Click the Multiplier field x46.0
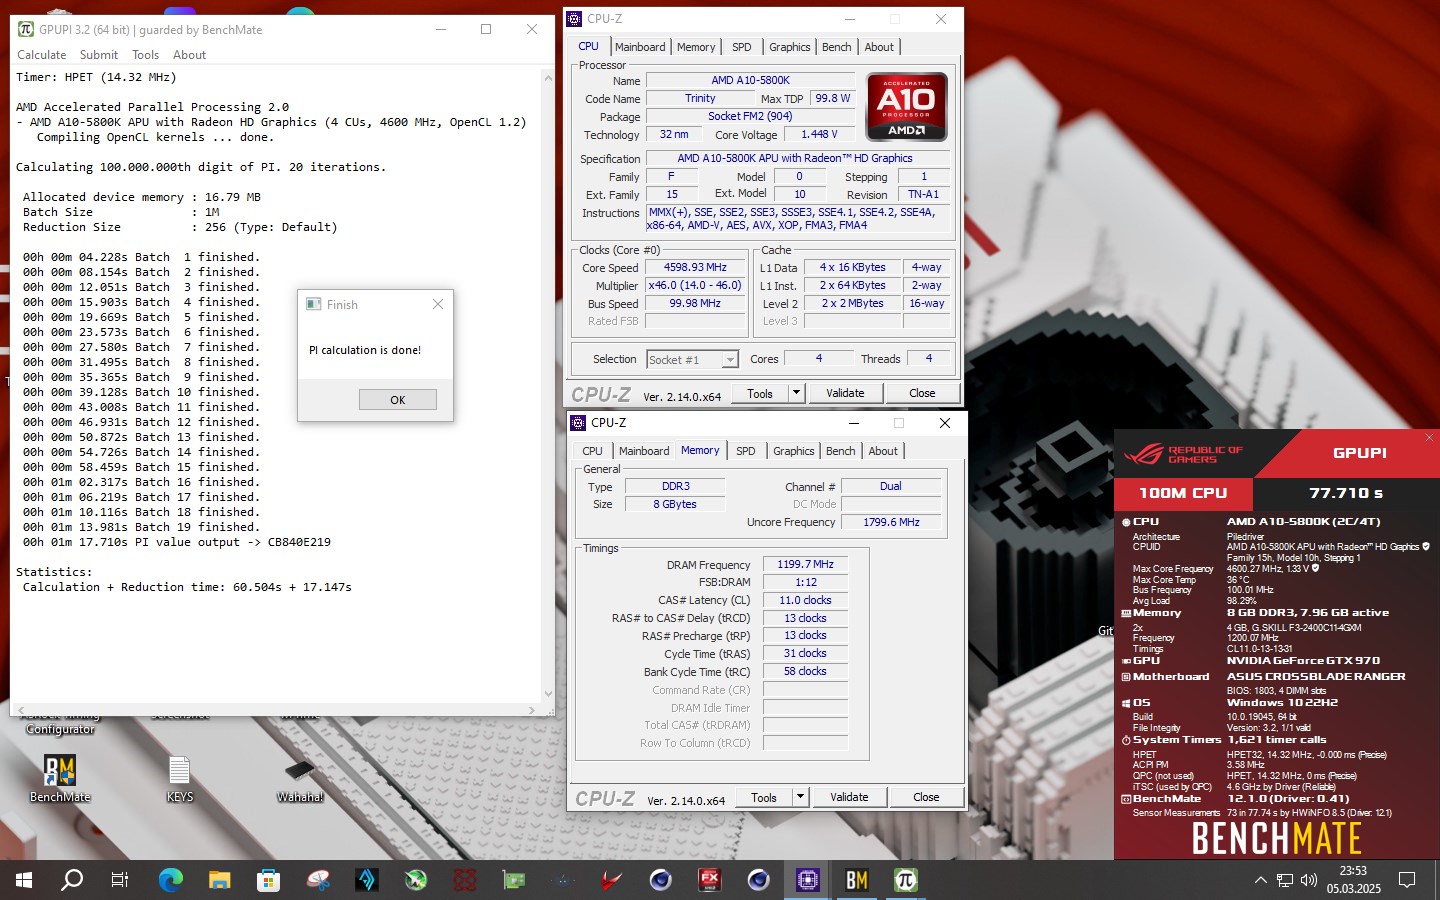1440x900 pixels. coord(695,286)
